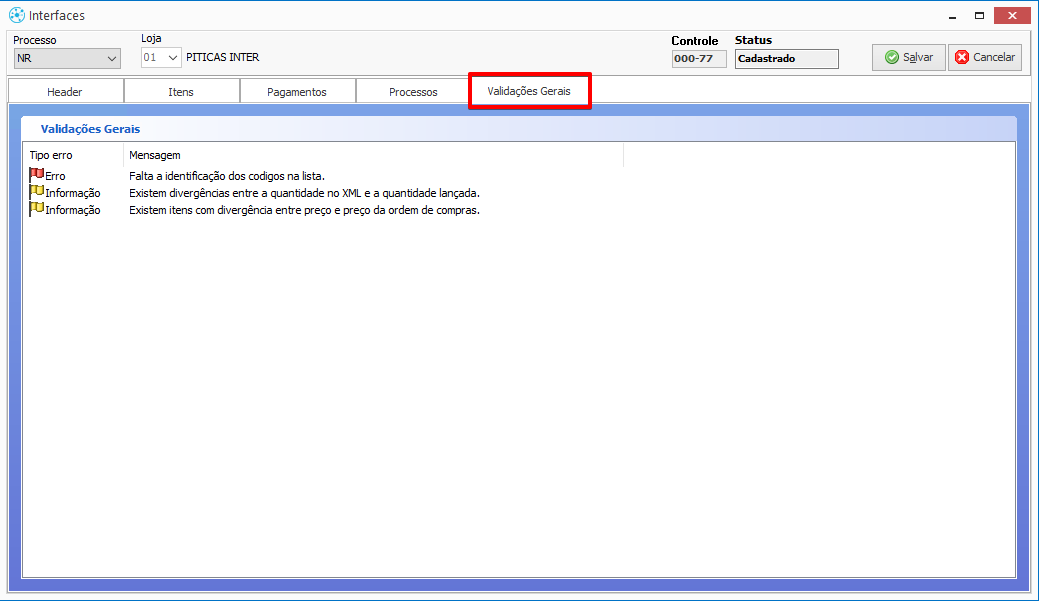
Task: Select the Validações Gerais tab
Action: [x=529, y=91]
